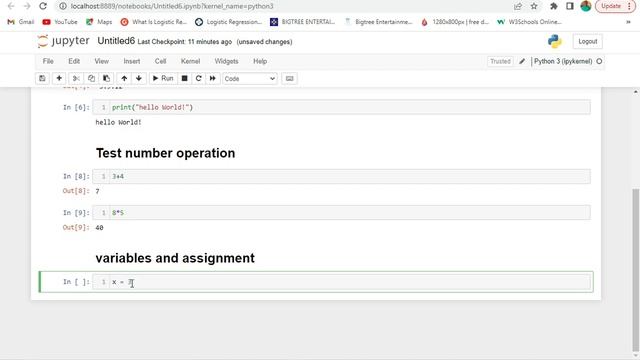Click the kernel idle circle indicator
This screenshot has height=360, width=640.
tap(599, 61)
